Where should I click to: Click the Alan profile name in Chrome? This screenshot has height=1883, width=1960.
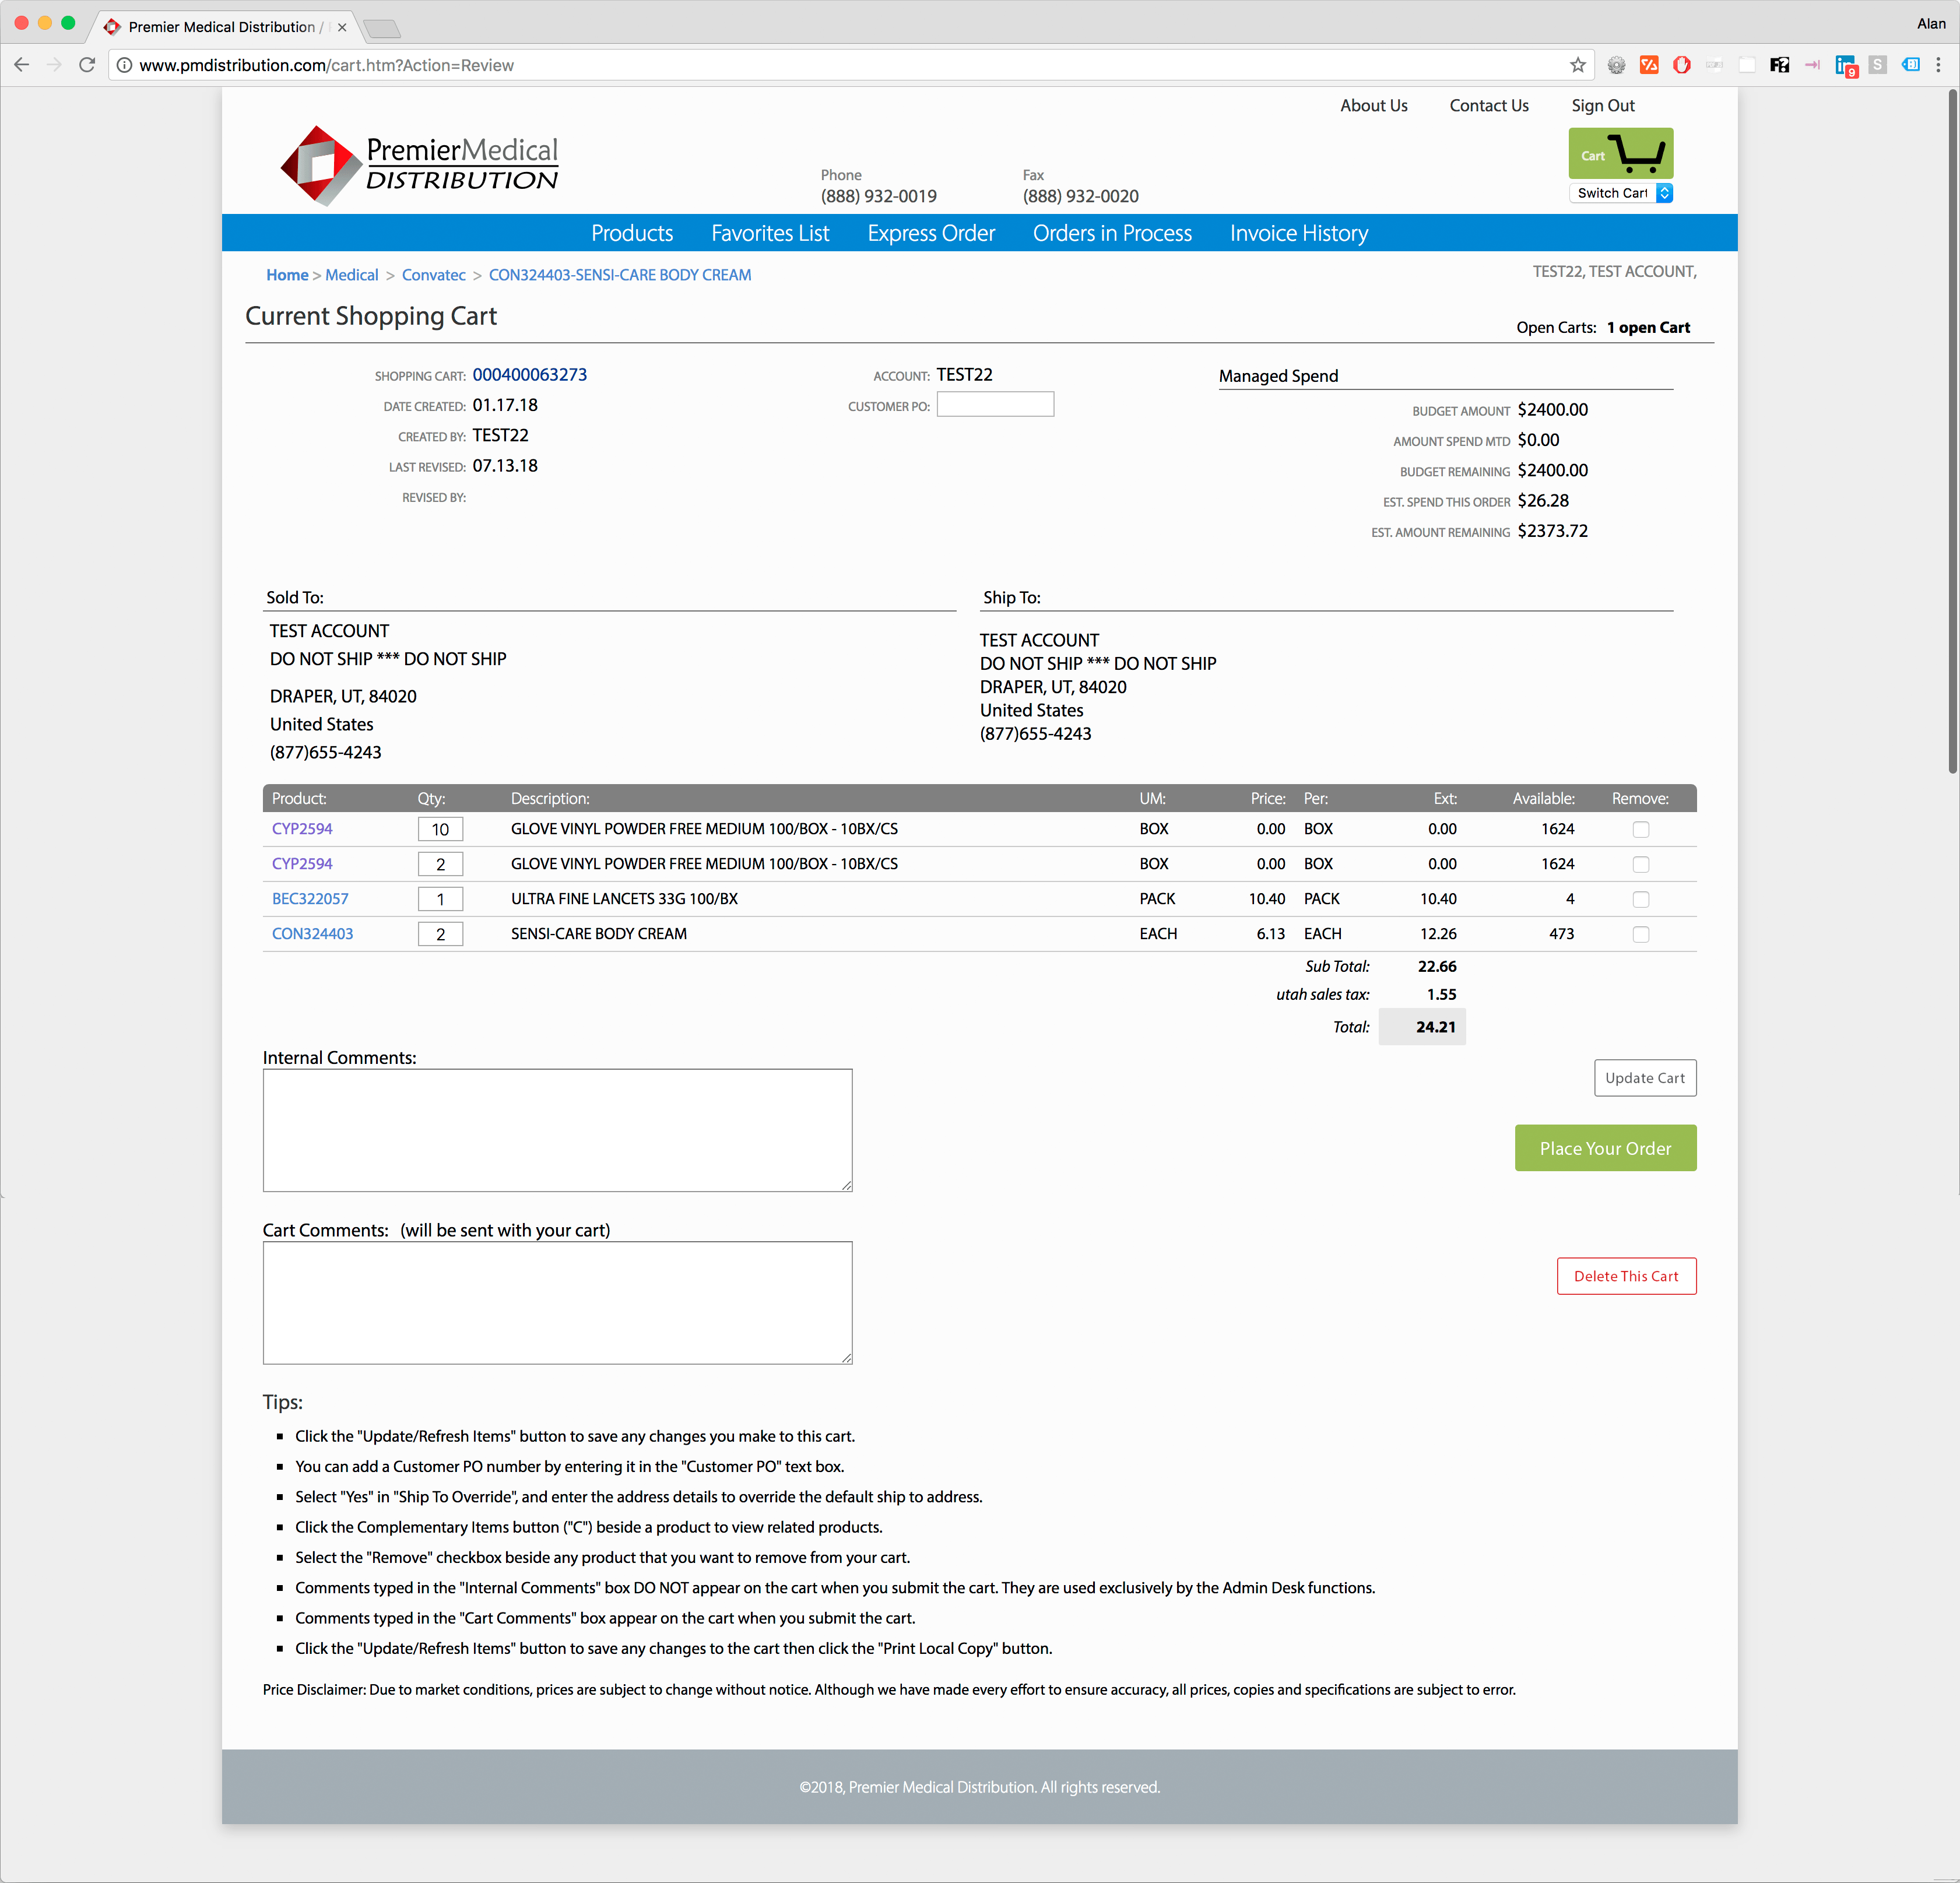1931,24
